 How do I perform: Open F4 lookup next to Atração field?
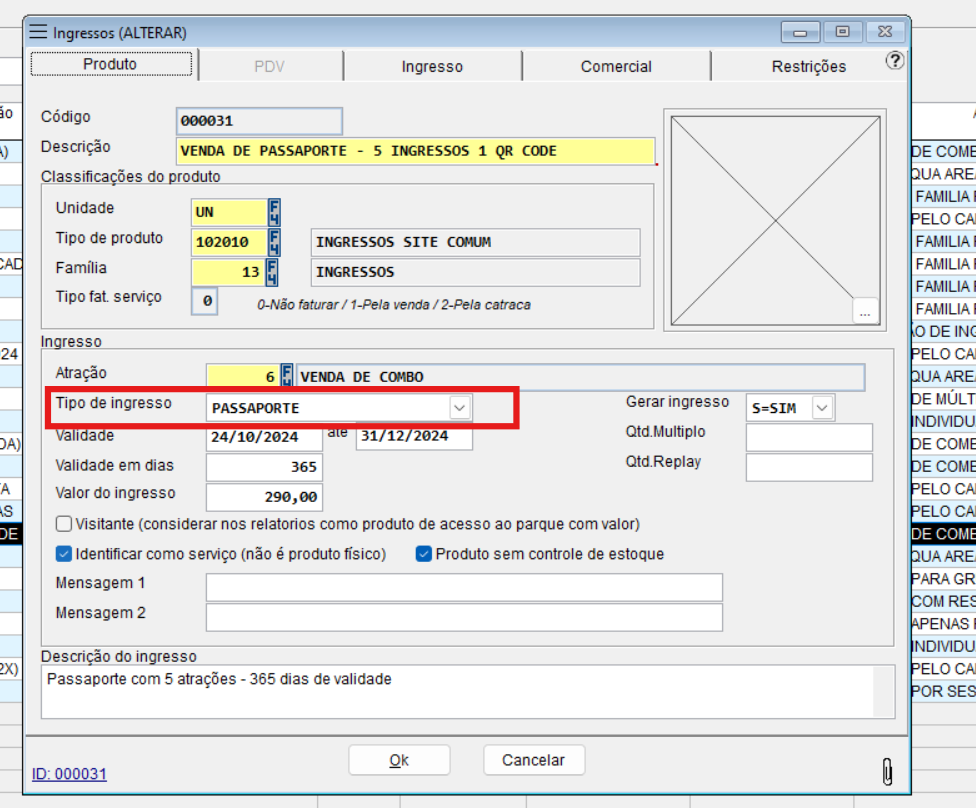click(x=287, y=377)
